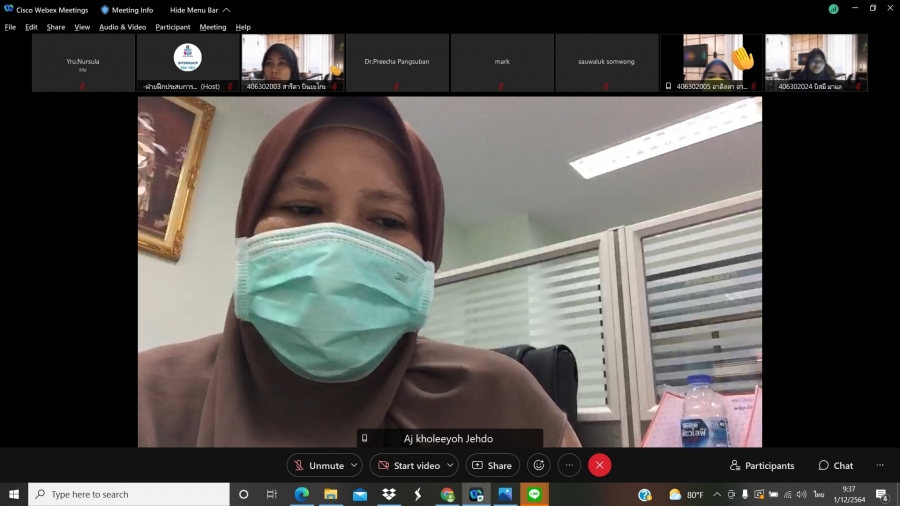
Task: Open Meeting Info shield icon
Action: coord(105,9)
